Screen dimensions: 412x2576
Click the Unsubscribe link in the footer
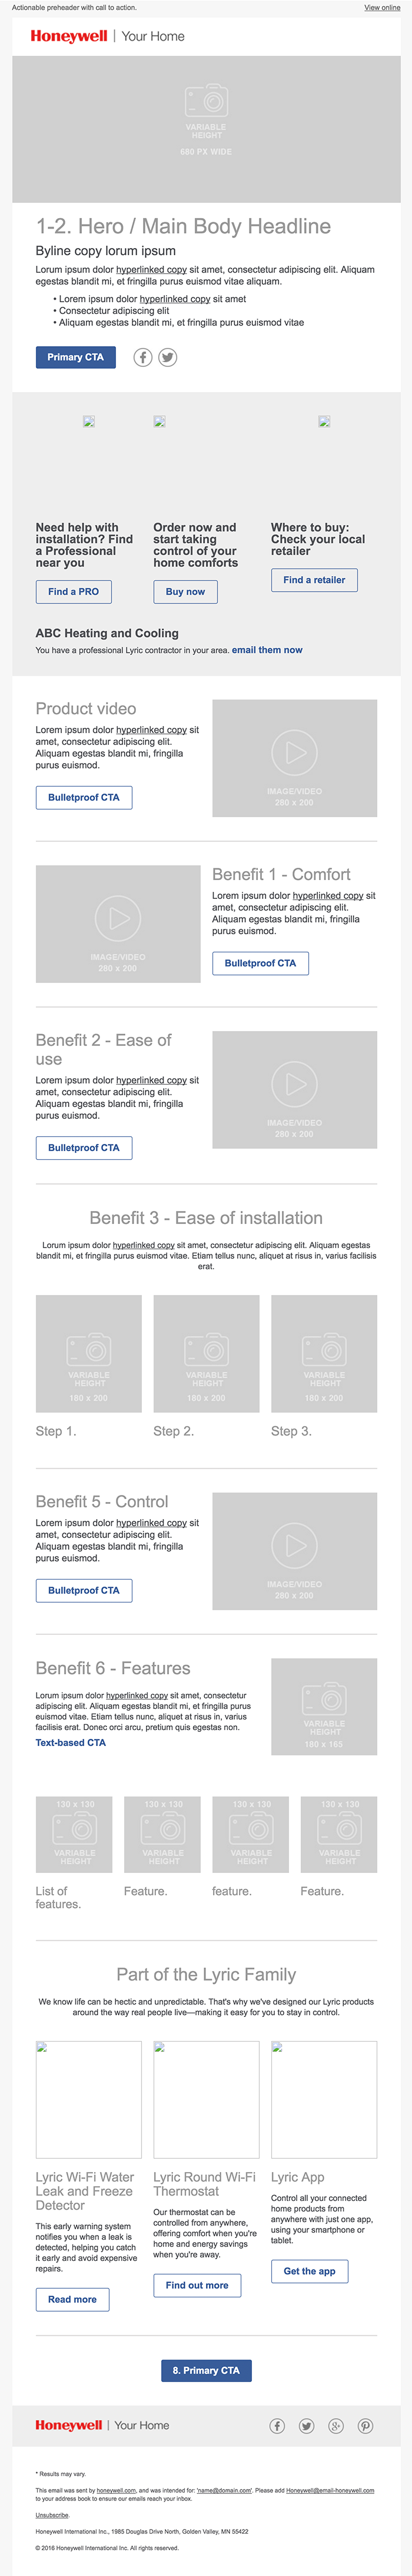click(52, 2515)
